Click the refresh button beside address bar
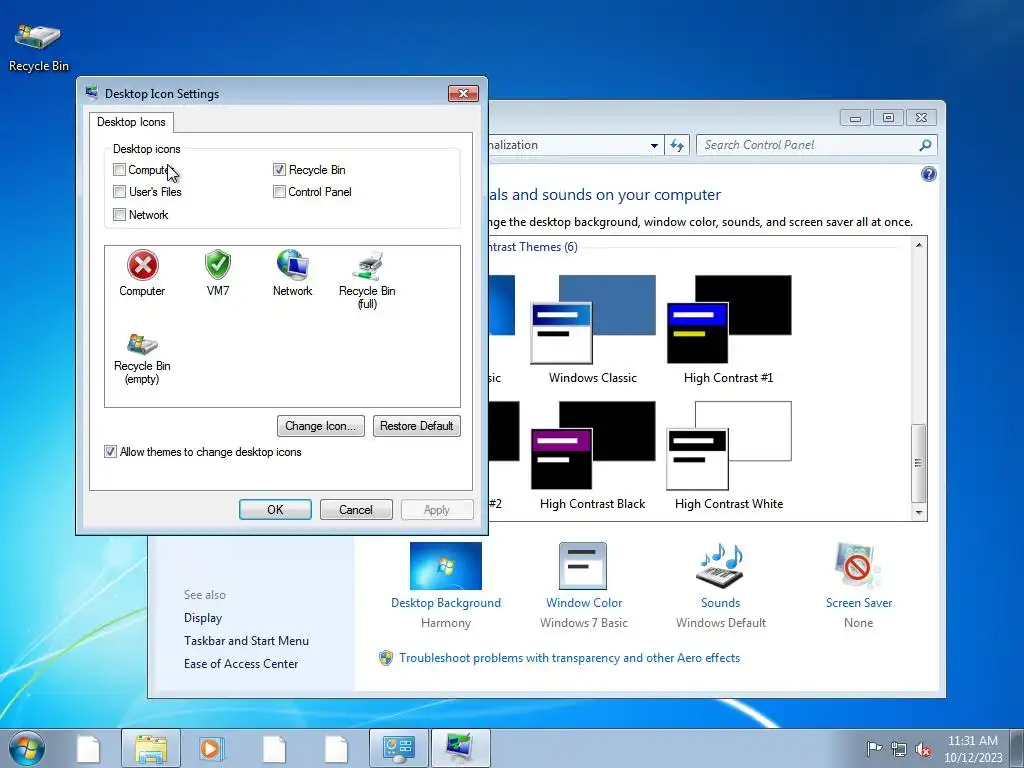1024x768 pixels. pyautogui.click(x=677, y=145)
